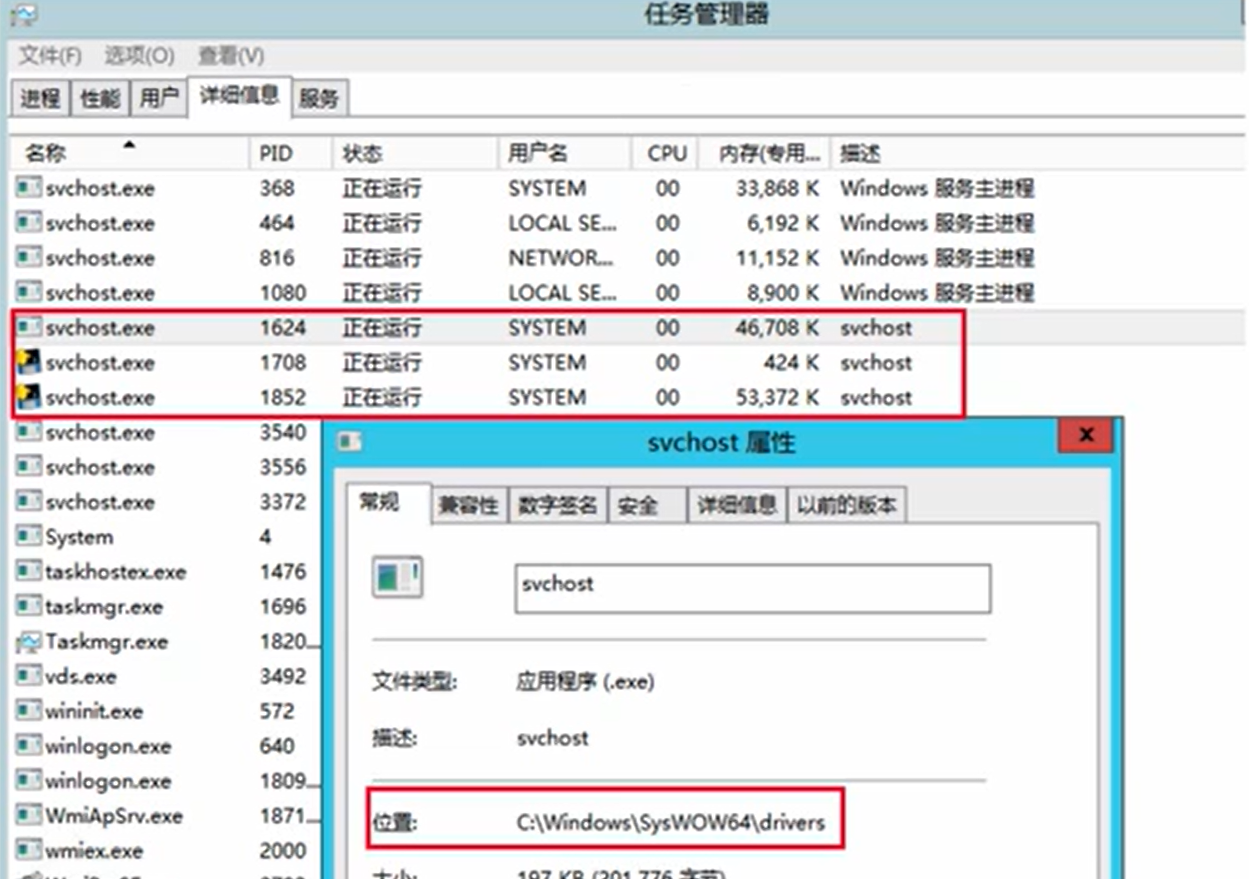Sort by the PID column header
The image size is (1249, 879).
(x=289, y=153)
